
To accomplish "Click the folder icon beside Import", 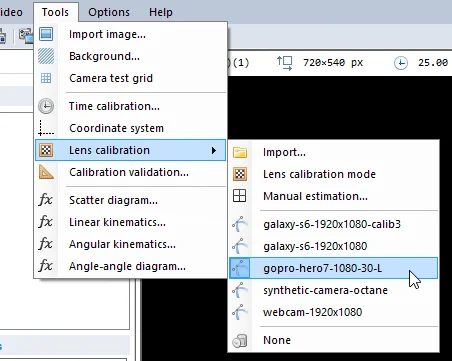I will pyautogui.click(x=240, y=152).
